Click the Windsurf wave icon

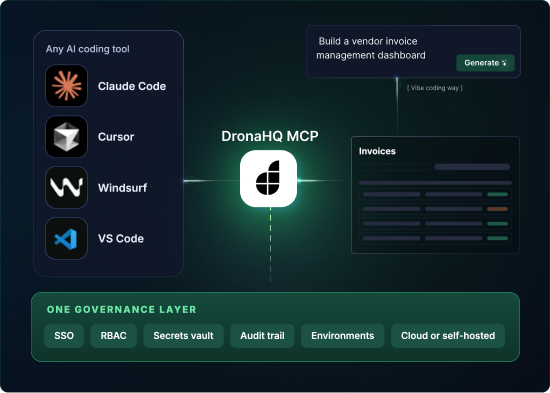click(x=66, y=187)
